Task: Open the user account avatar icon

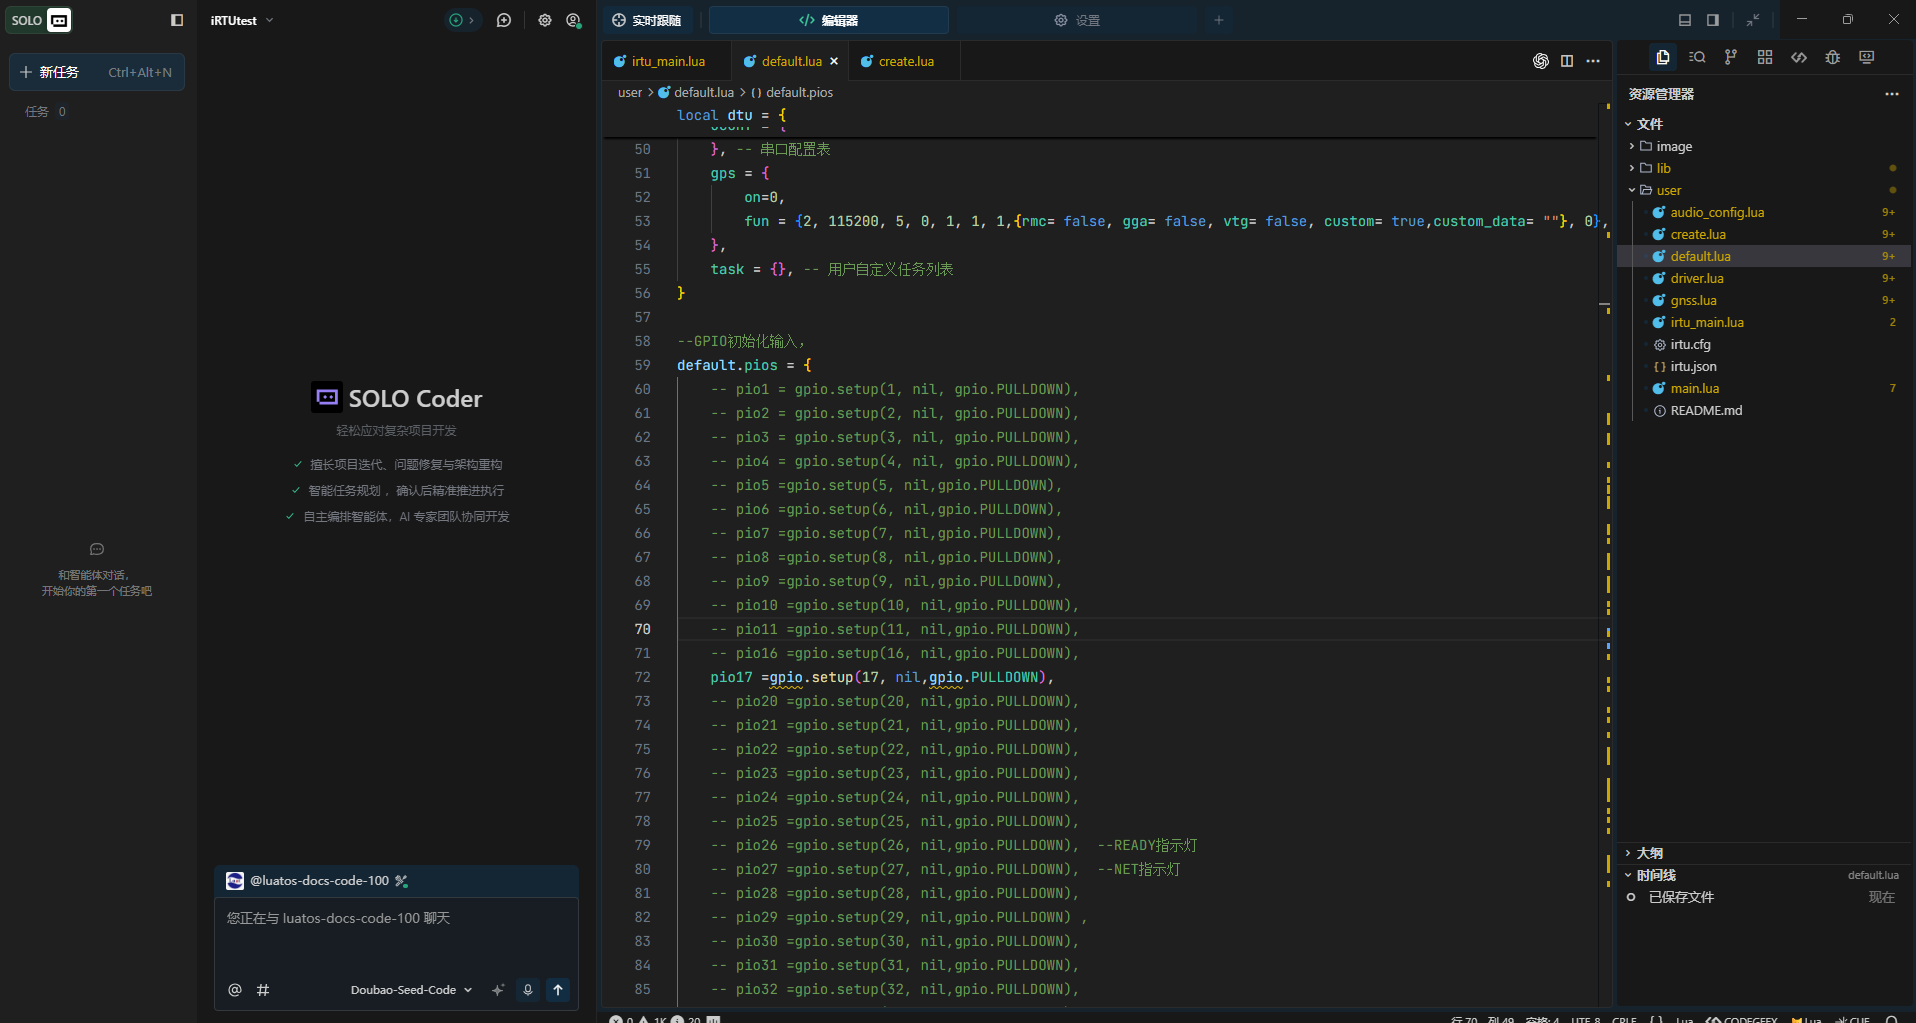Action: pos(574,20)
